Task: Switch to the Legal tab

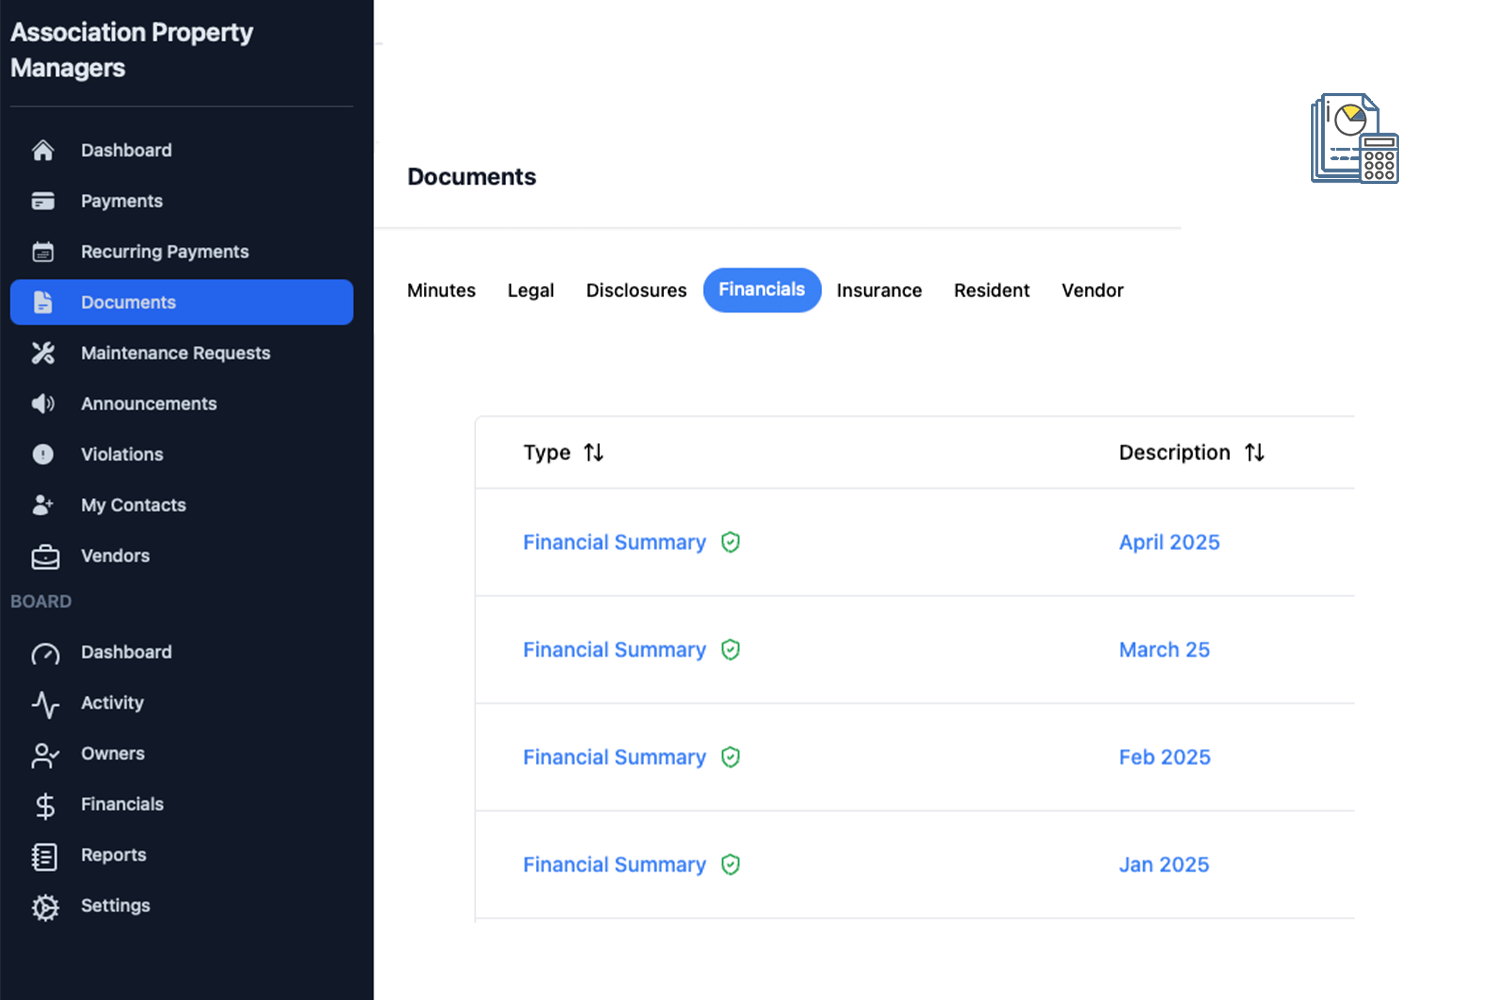Action: pyautogui.click(x=531, y=290)
